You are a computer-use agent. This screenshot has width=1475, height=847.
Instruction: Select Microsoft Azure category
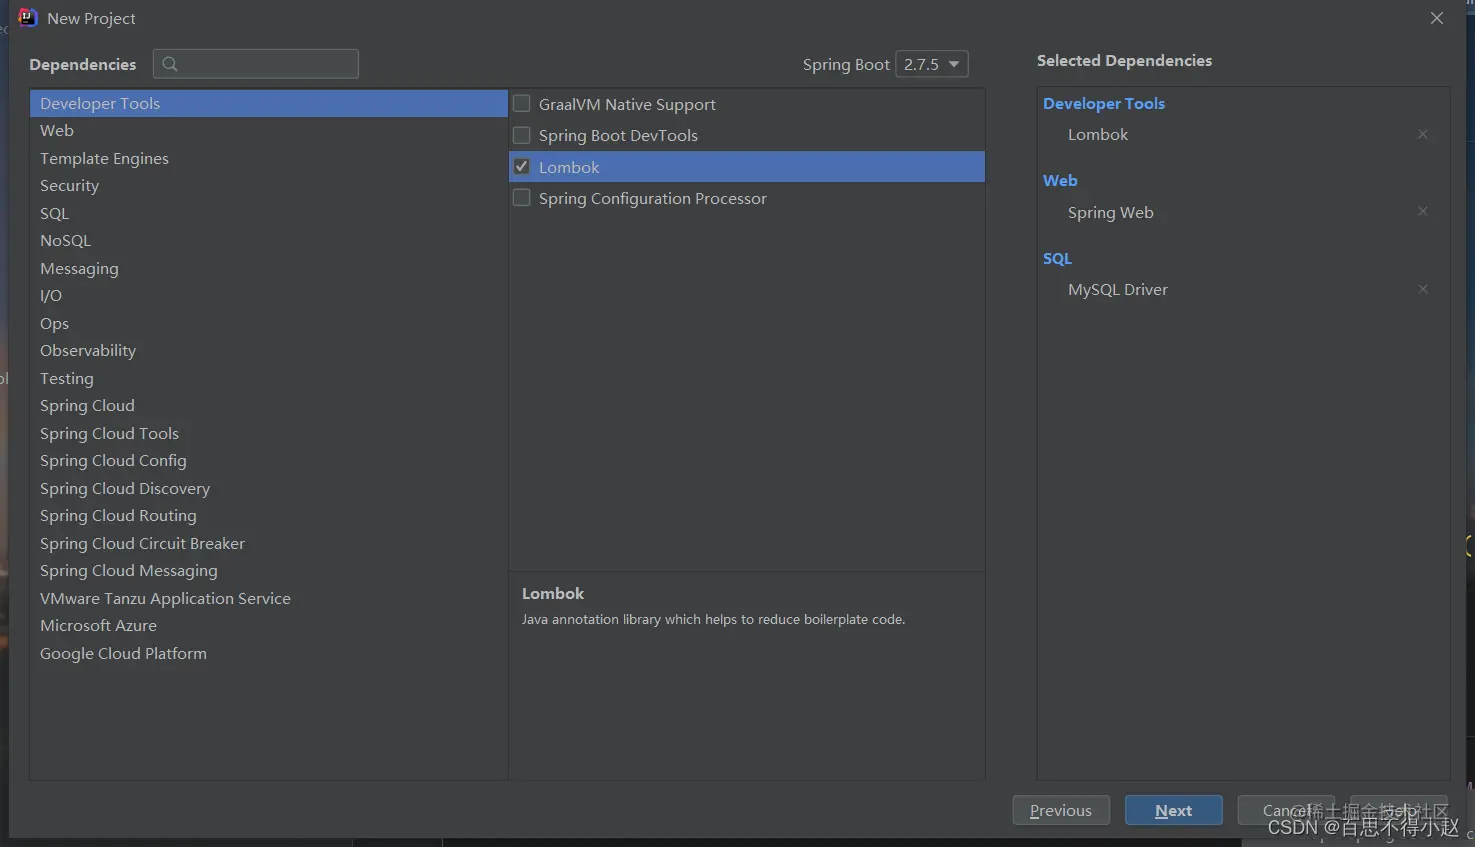[x=269, y=626]
